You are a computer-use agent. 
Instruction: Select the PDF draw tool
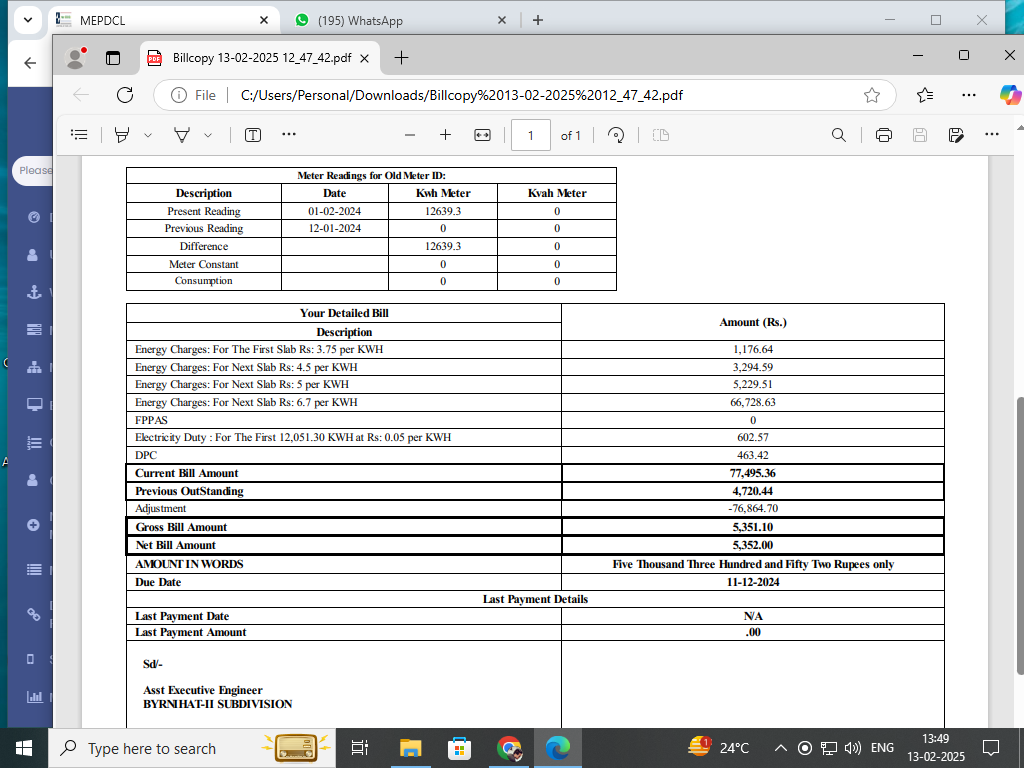coord(182,135)
